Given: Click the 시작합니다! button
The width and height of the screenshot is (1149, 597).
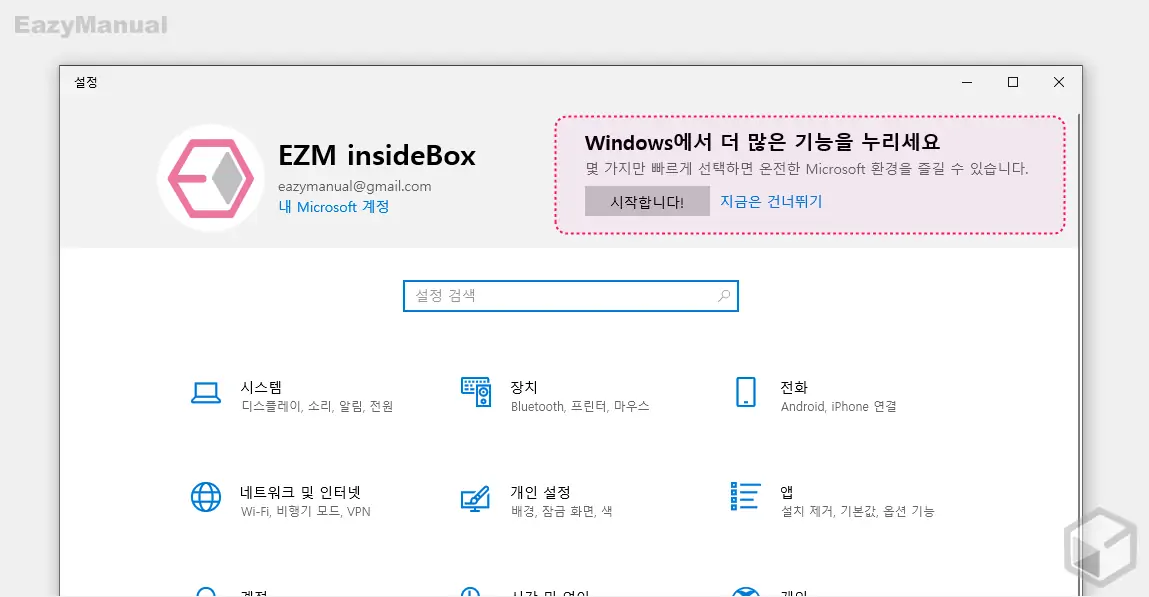Looking at the screenshot, I should coord(647,201).
